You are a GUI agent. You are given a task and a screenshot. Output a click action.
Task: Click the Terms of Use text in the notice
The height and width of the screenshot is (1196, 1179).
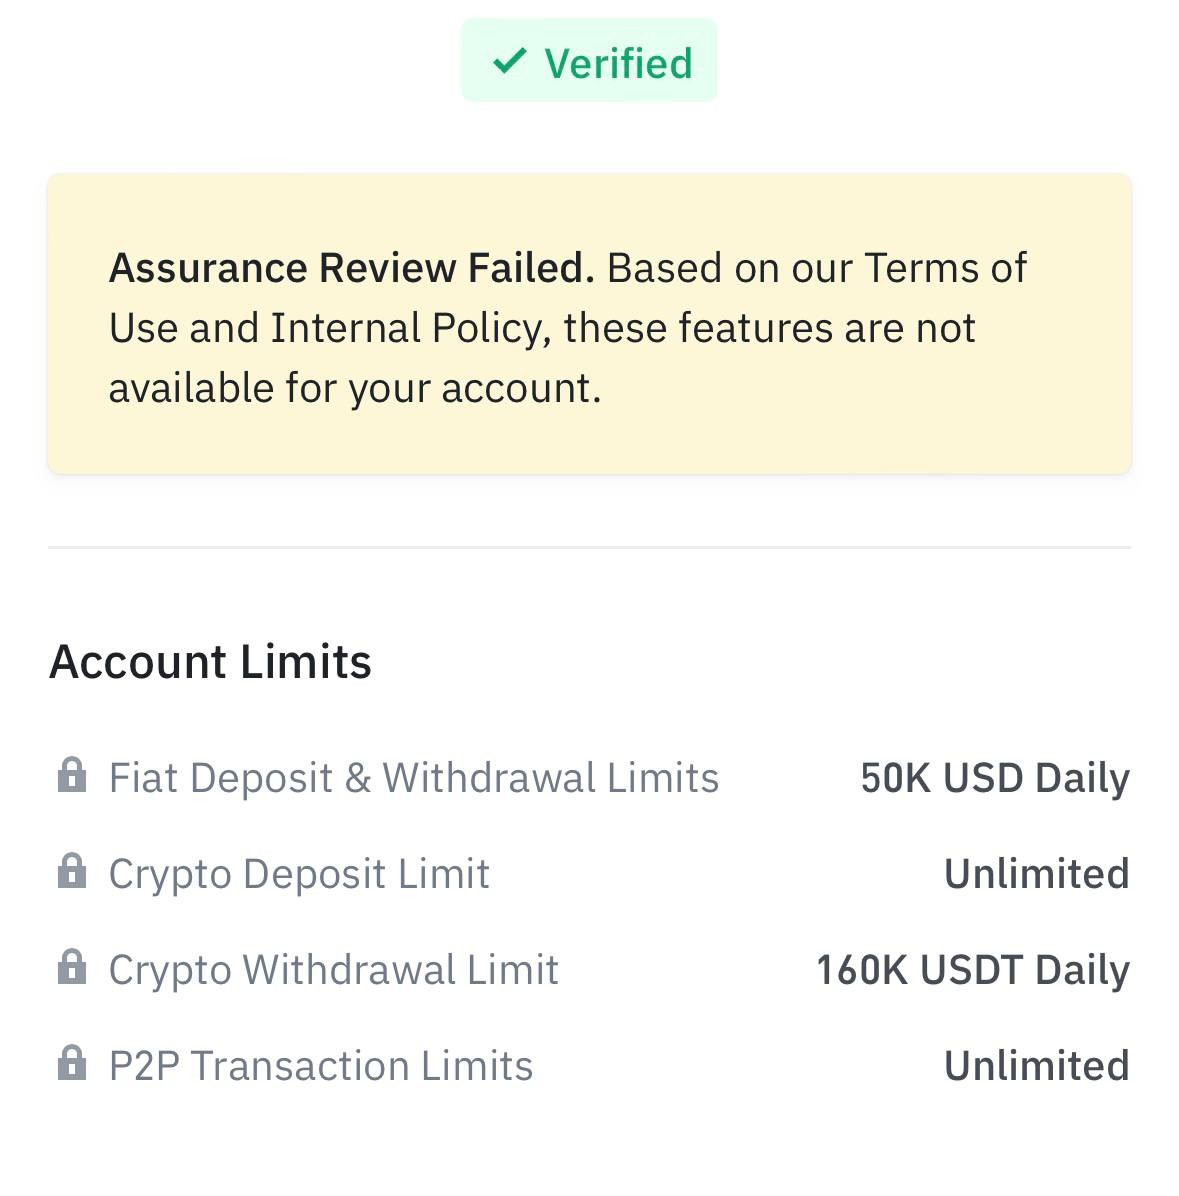click(x=945, y=268)
